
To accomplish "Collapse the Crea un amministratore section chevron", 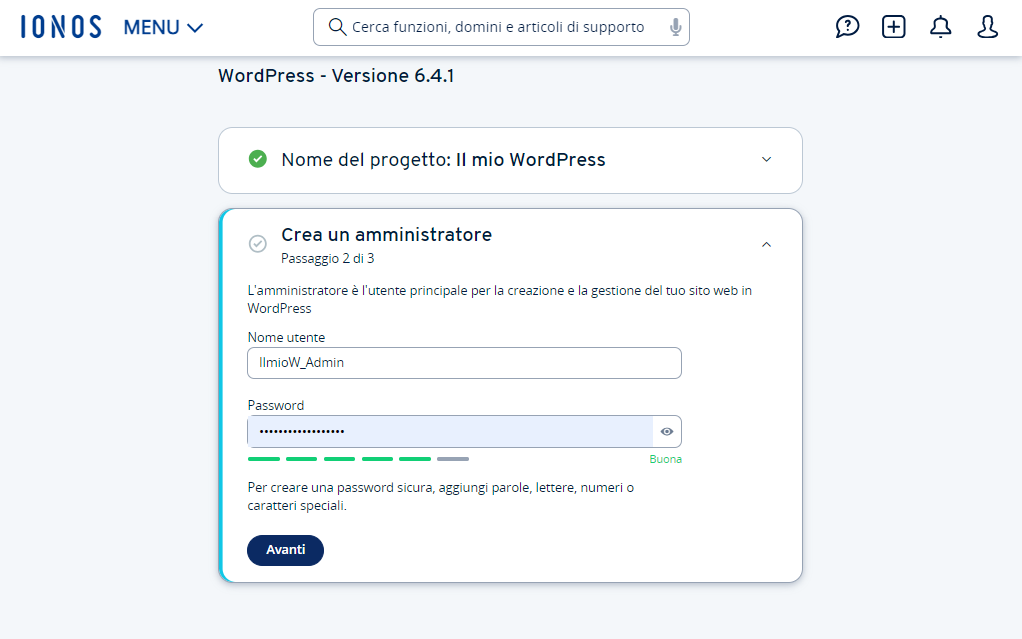I will tap(766, 245).
